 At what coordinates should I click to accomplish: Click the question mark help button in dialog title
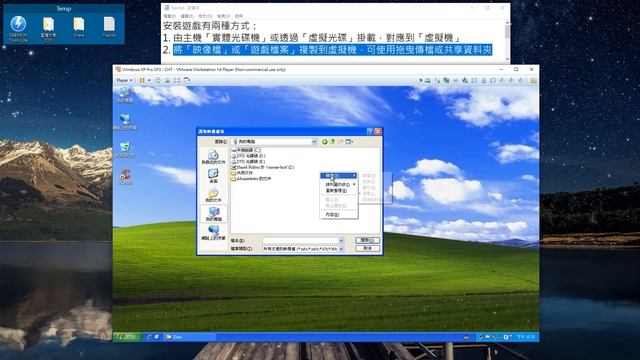click(370, 131)
